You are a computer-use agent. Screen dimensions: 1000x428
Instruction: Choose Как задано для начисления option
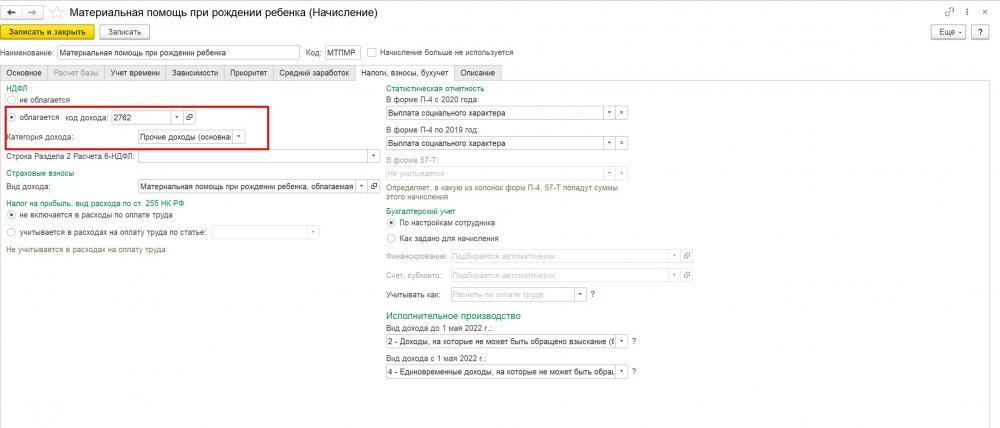point(391,238)
